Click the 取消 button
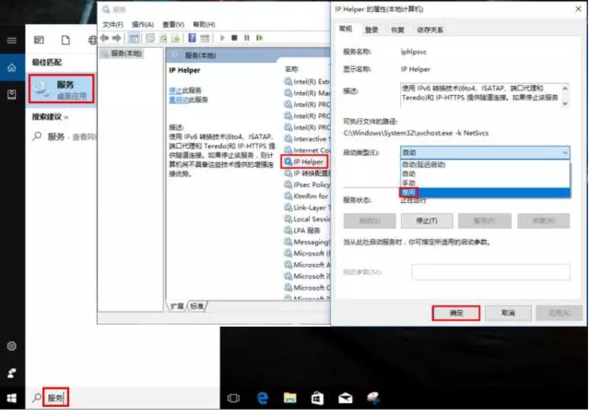Viewport: 600px width, 417px height. [x=508, y=313]
